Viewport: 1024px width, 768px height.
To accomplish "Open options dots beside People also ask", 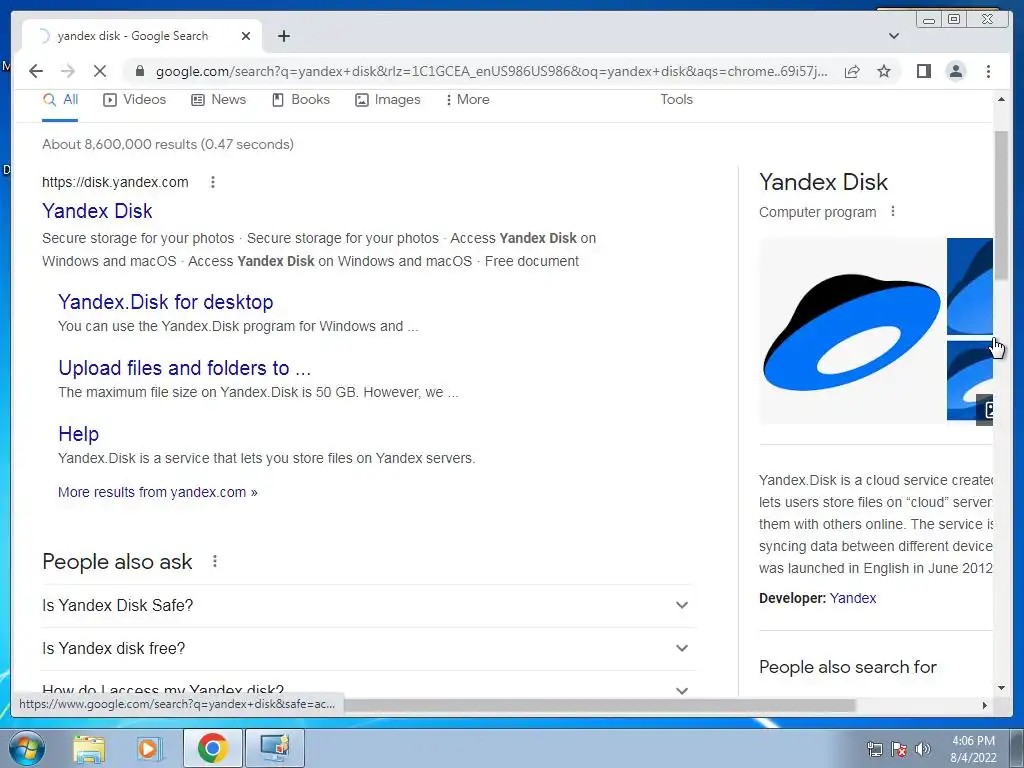I will (215, 561).
